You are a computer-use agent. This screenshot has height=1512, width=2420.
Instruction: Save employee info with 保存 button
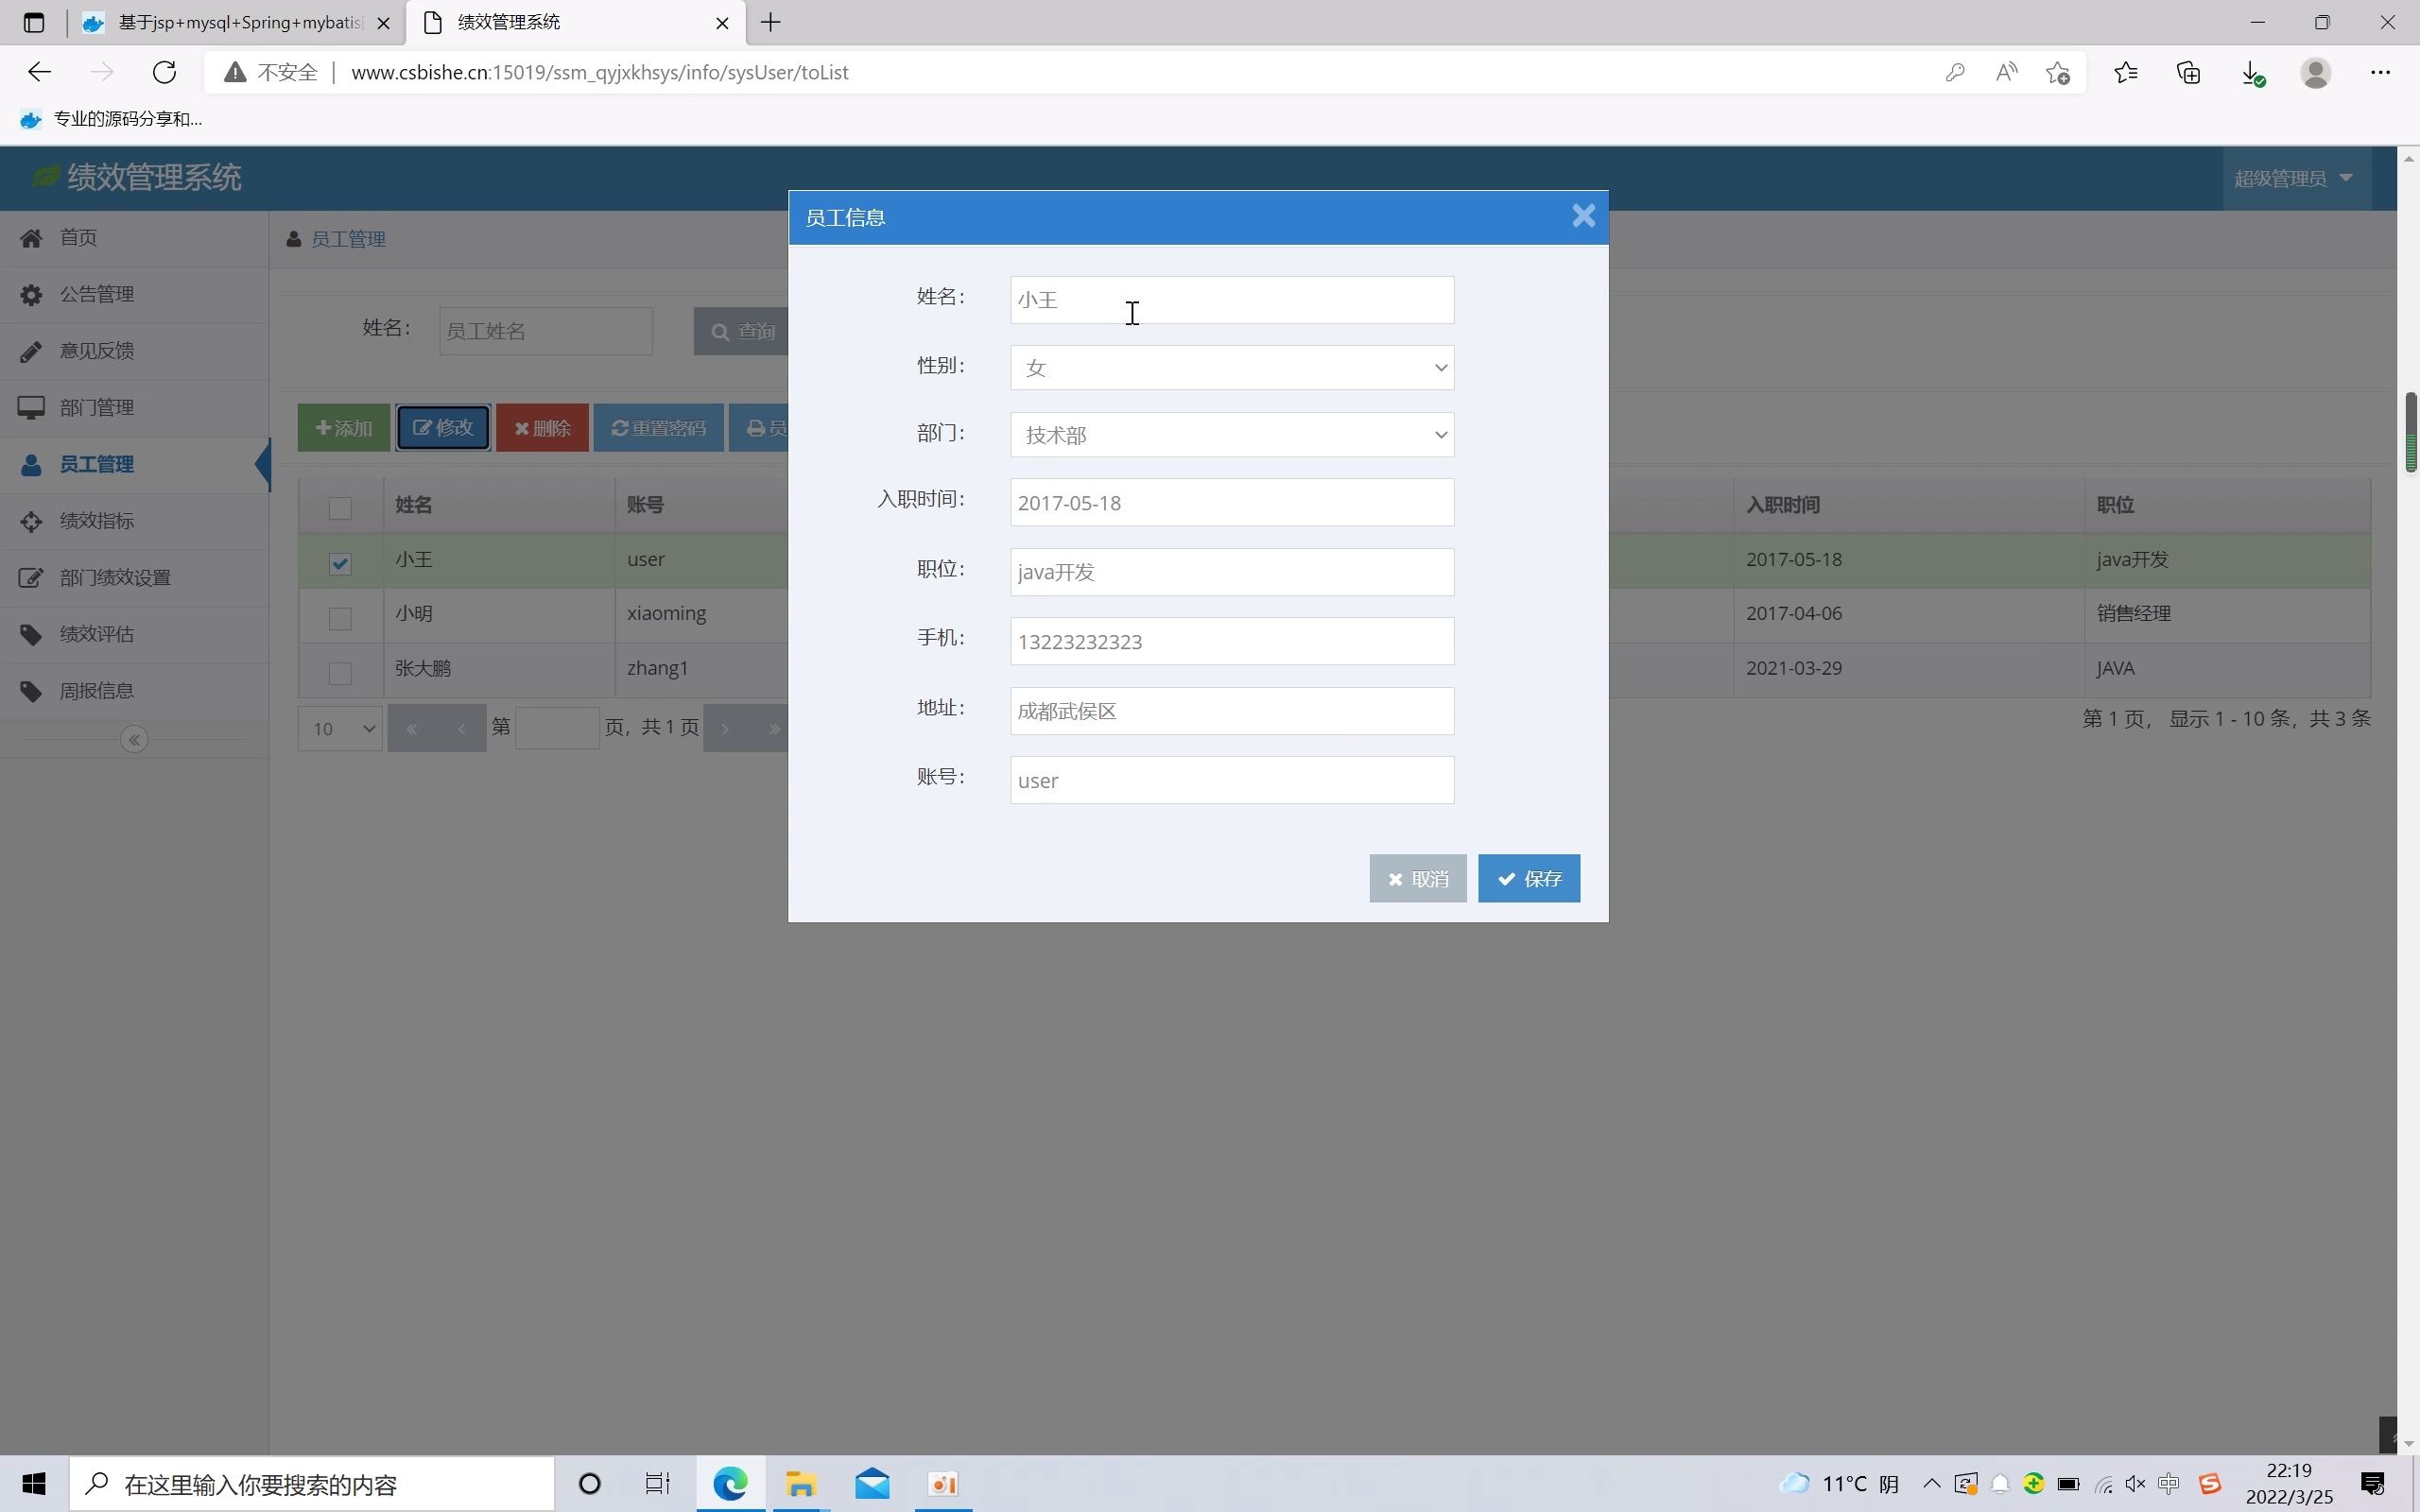pyautogui.click(x=1528, y=878)
